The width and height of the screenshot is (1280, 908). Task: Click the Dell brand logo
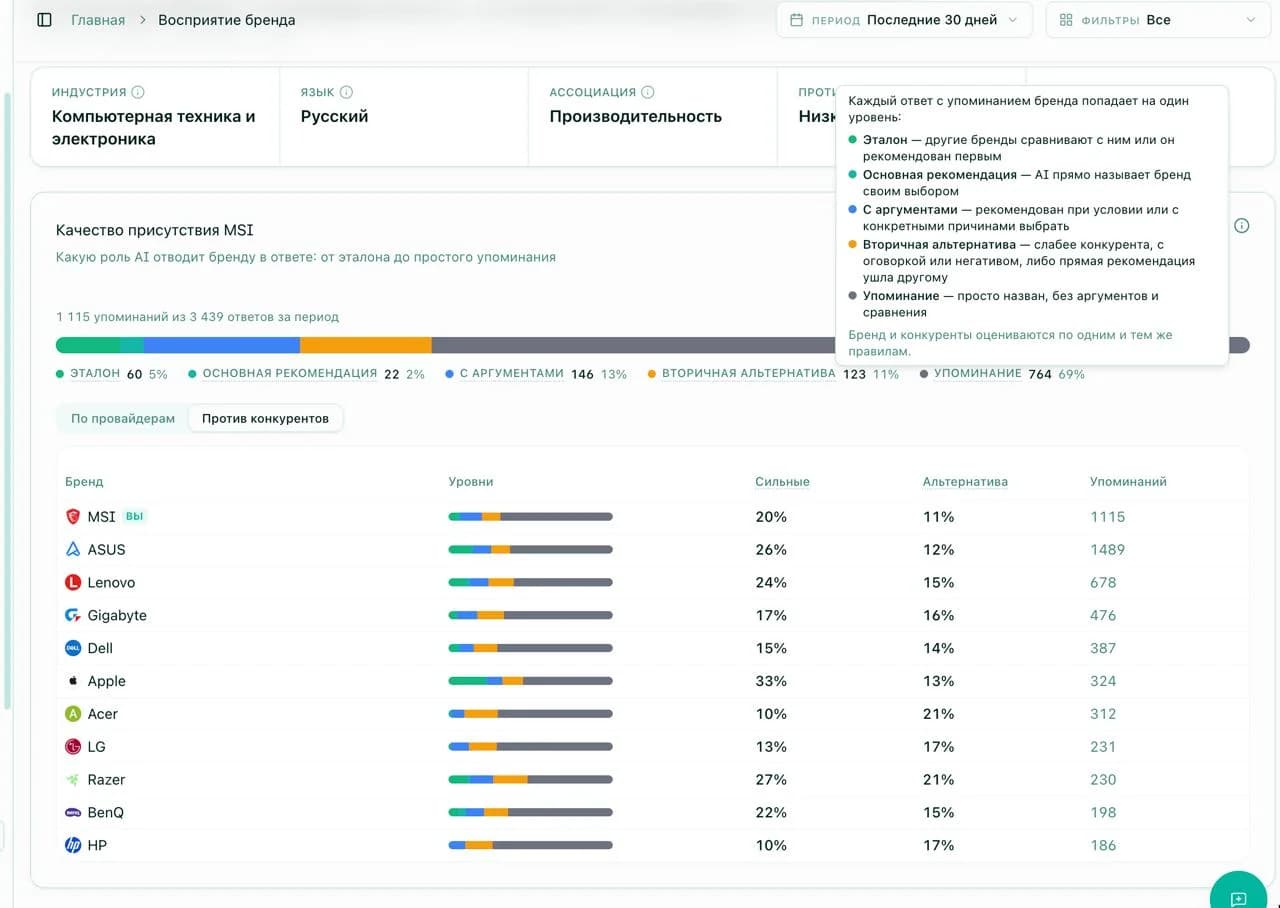point(73,648)
